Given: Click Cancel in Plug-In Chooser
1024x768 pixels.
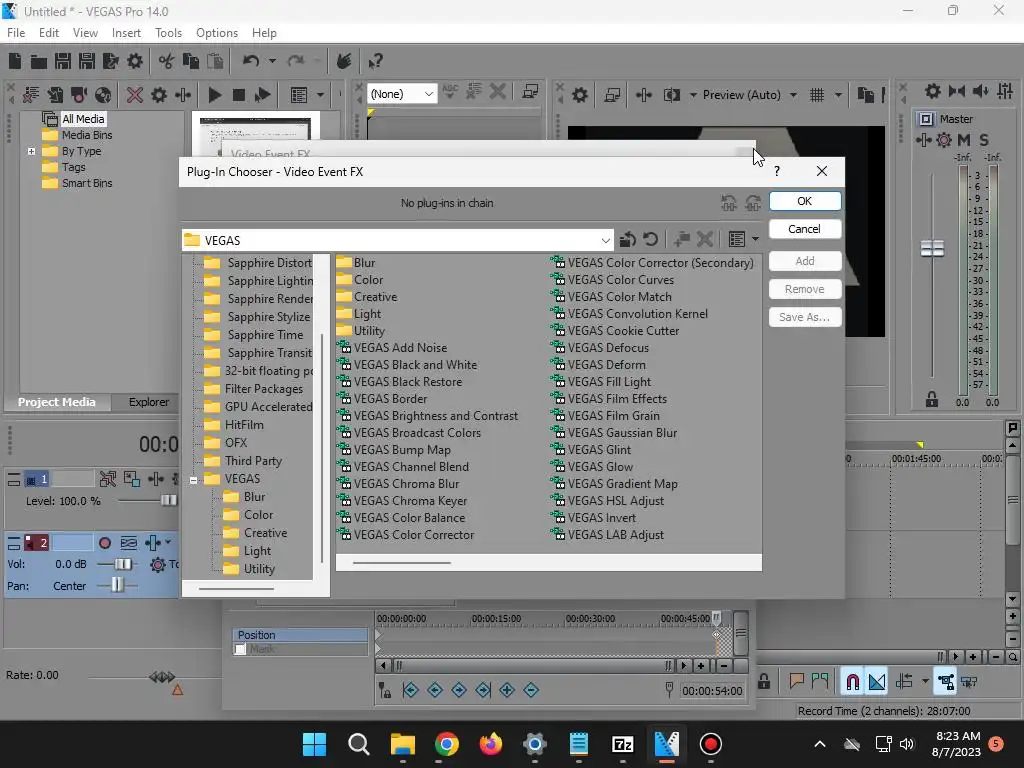Looking at the screenshot, I should tap(805, 229).
